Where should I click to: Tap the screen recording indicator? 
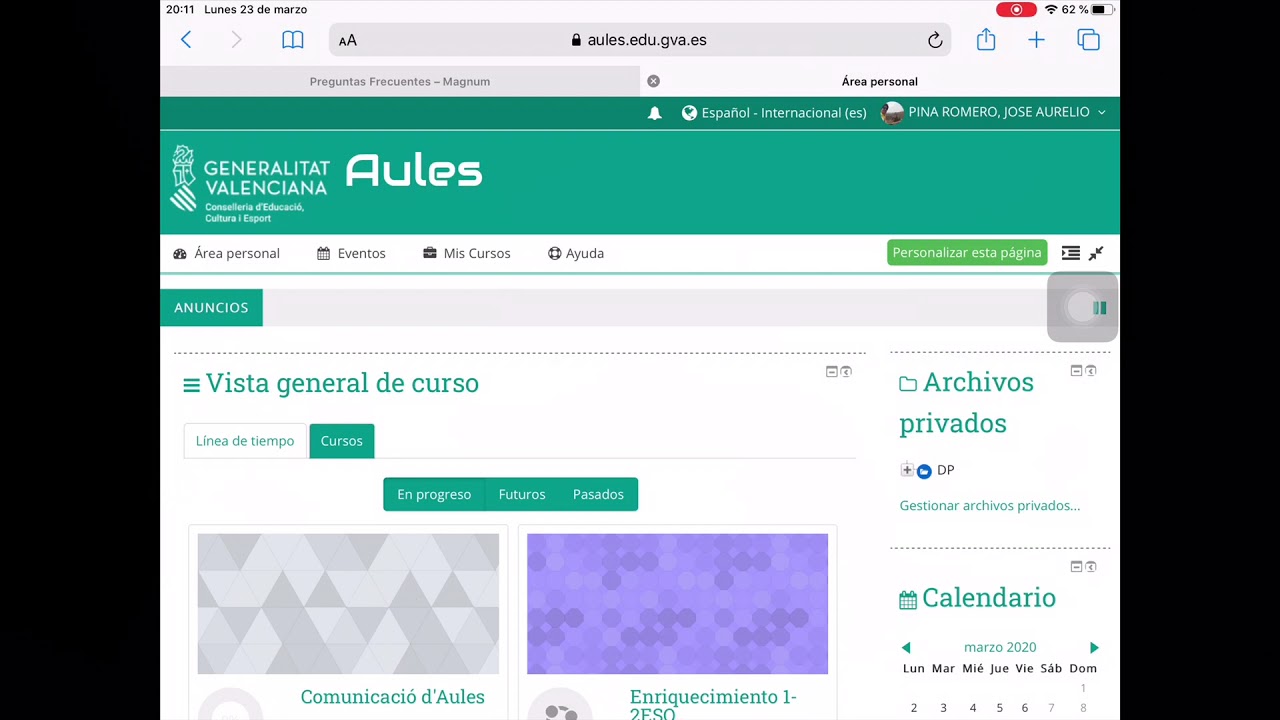click(x=1016, y=10)
